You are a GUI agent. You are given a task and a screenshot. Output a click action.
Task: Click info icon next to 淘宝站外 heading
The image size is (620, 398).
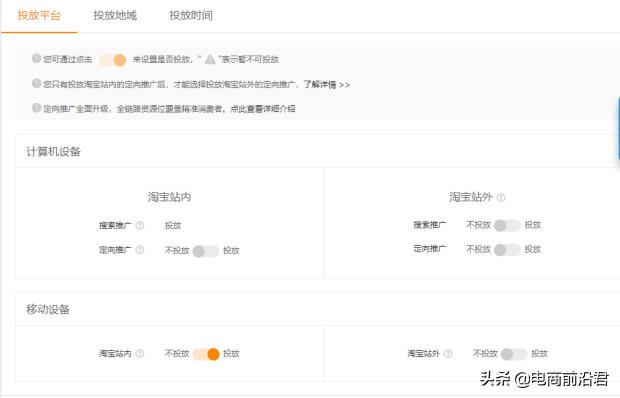(501, 197)
